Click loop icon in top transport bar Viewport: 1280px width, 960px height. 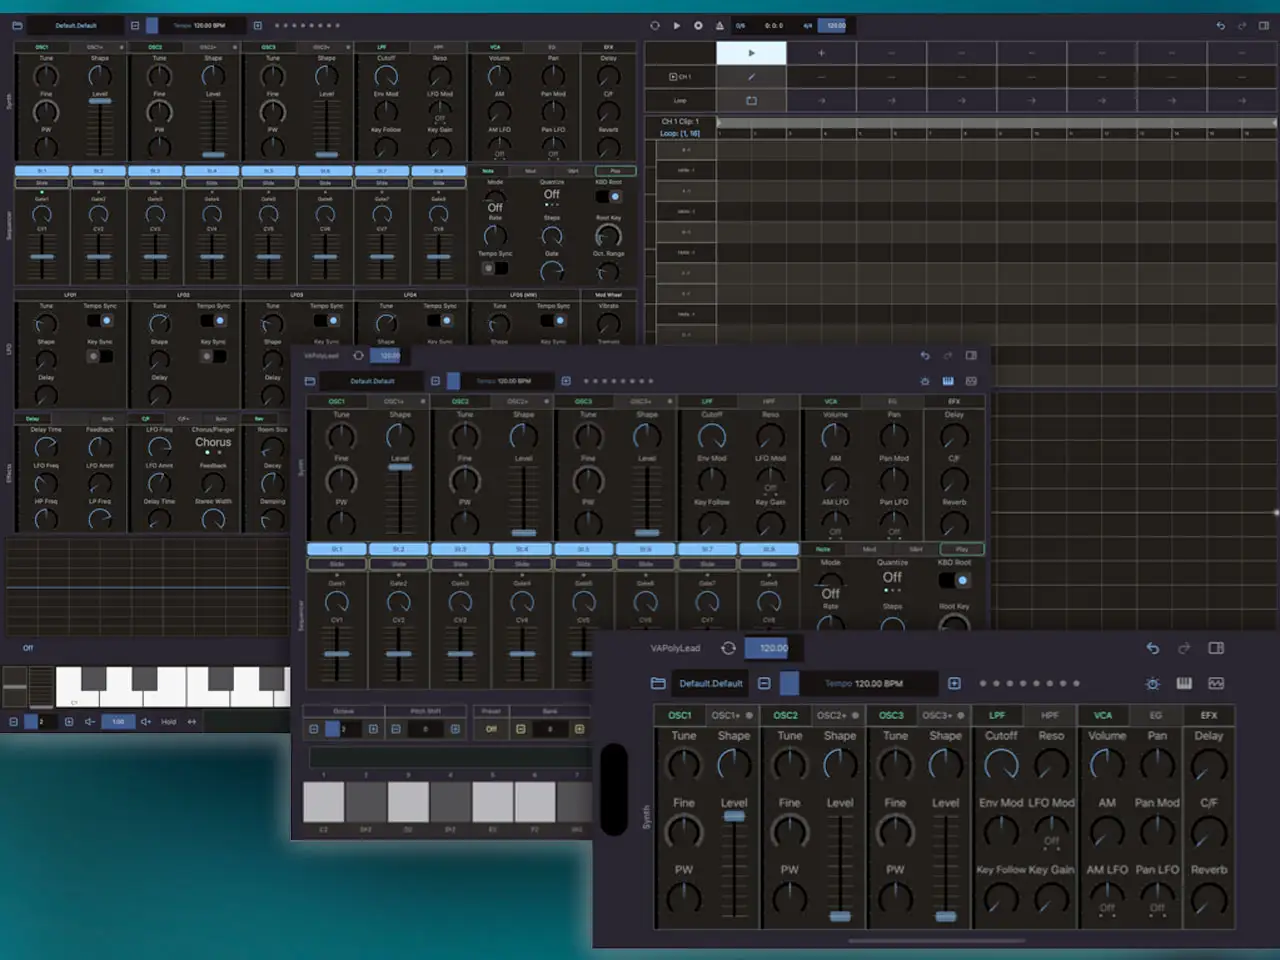click(x=655, y=25)
